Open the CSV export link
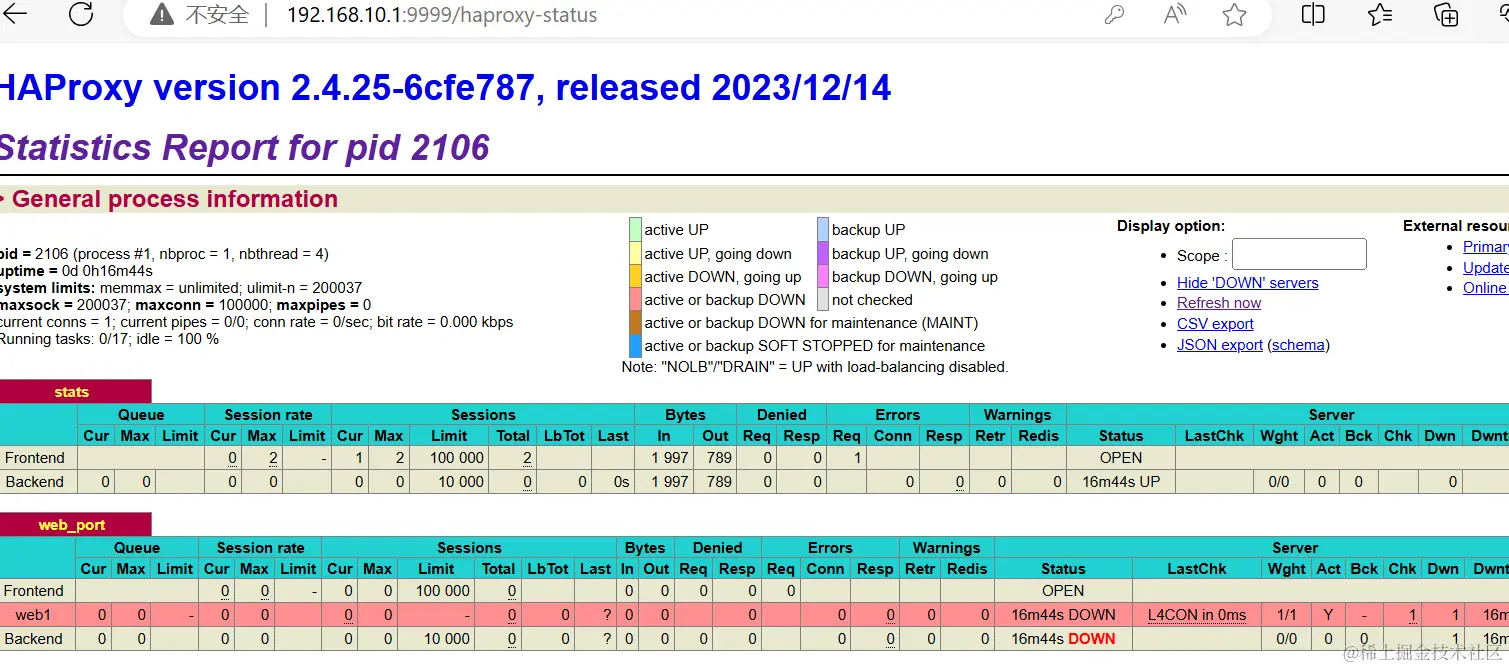Screen dimensions: 1509x669 click(1215, 324)
